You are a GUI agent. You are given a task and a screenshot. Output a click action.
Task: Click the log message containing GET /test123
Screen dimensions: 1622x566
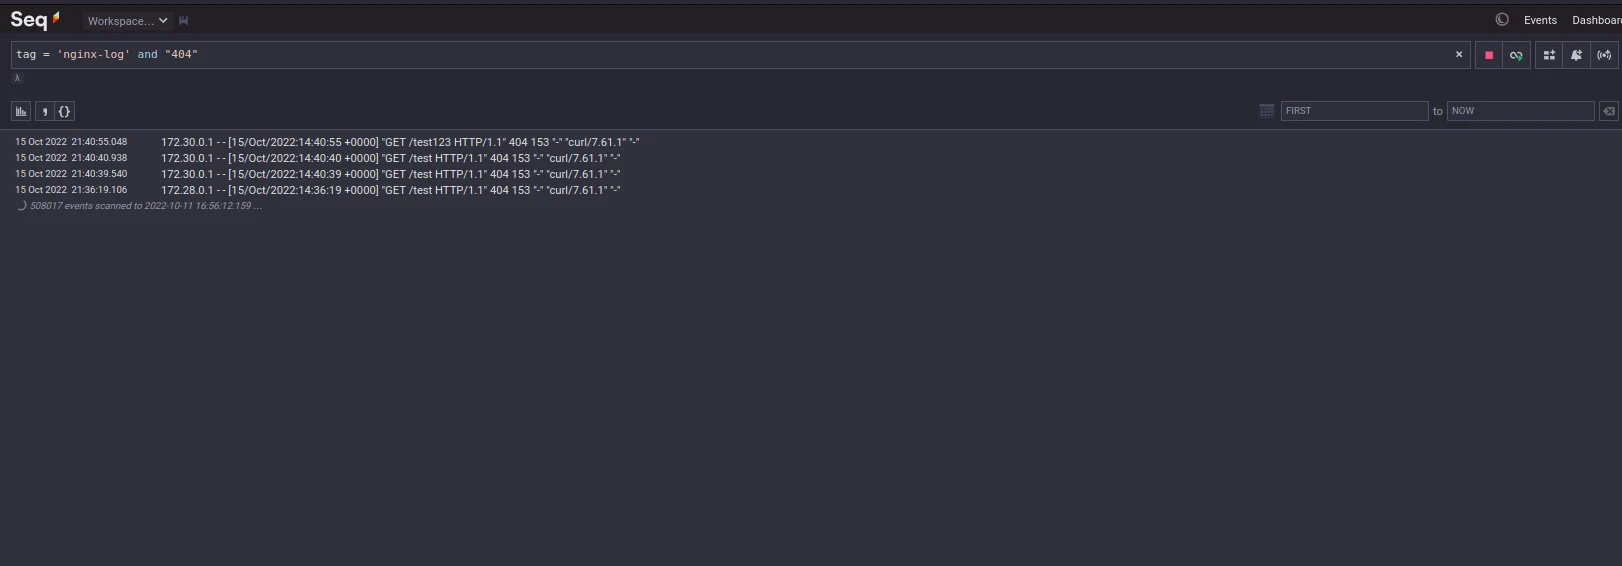point(400,142)
